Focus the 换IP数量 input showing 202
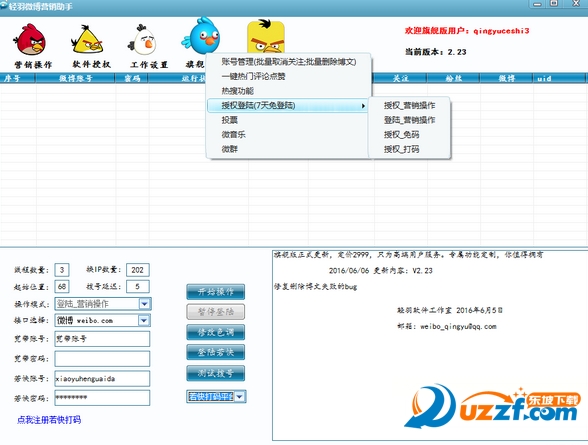 click(138, 270)
